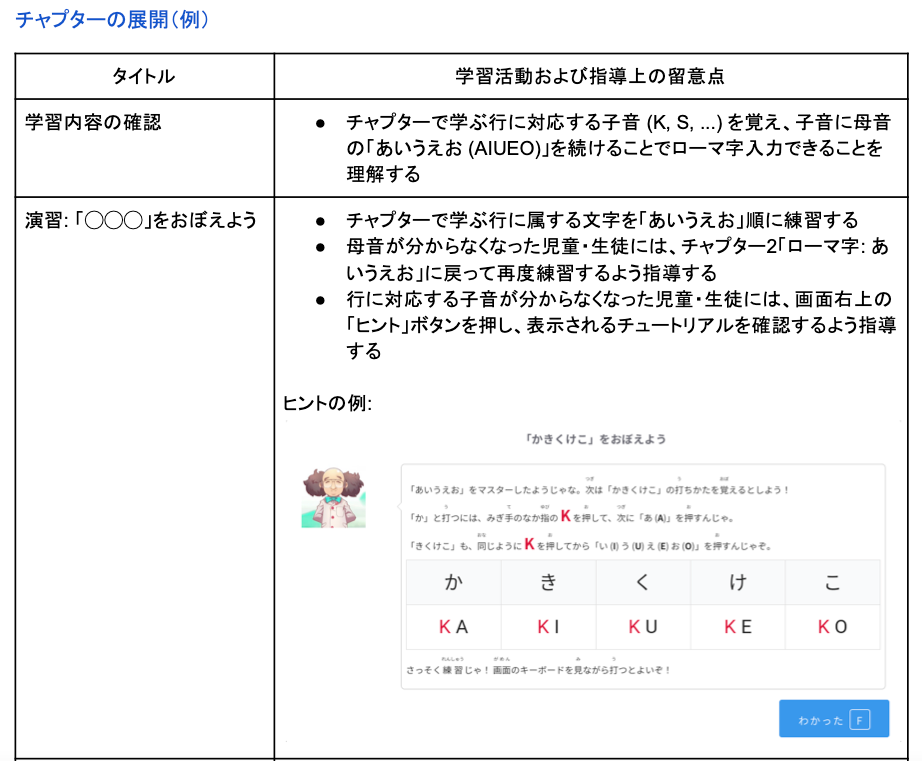Click the KE romaji cell
The image size is (922, 761).
[x=738, y=627]
